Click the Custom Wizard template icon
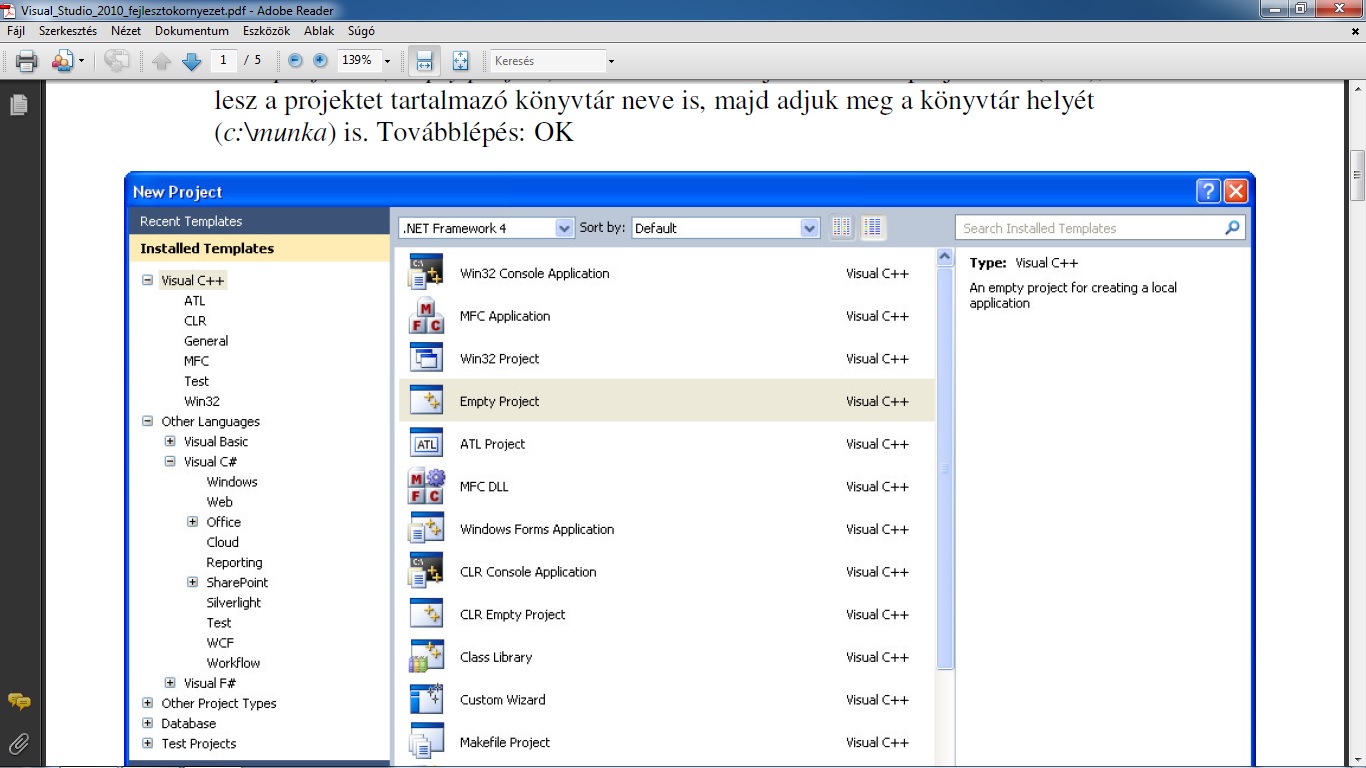The height and width of the screenshot is (768, 1366). click(x=426, y=700)
